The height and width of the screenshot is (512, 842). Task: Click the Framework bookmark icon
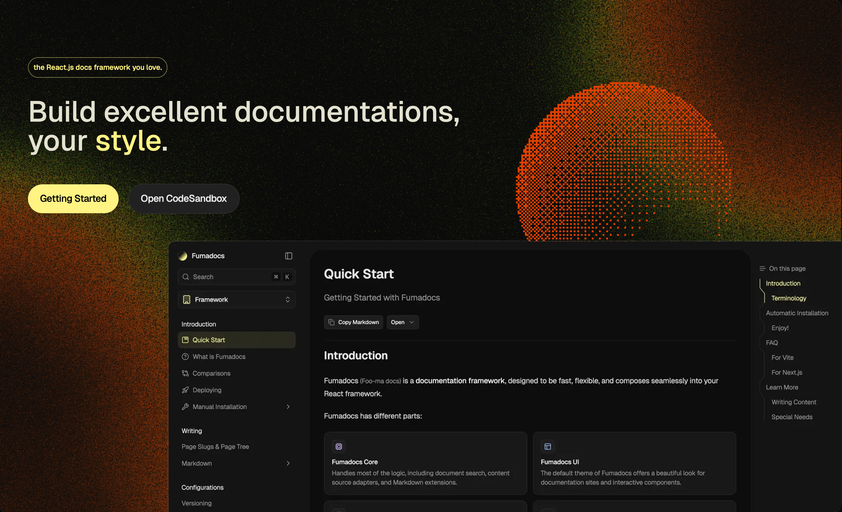pos(186,300)
